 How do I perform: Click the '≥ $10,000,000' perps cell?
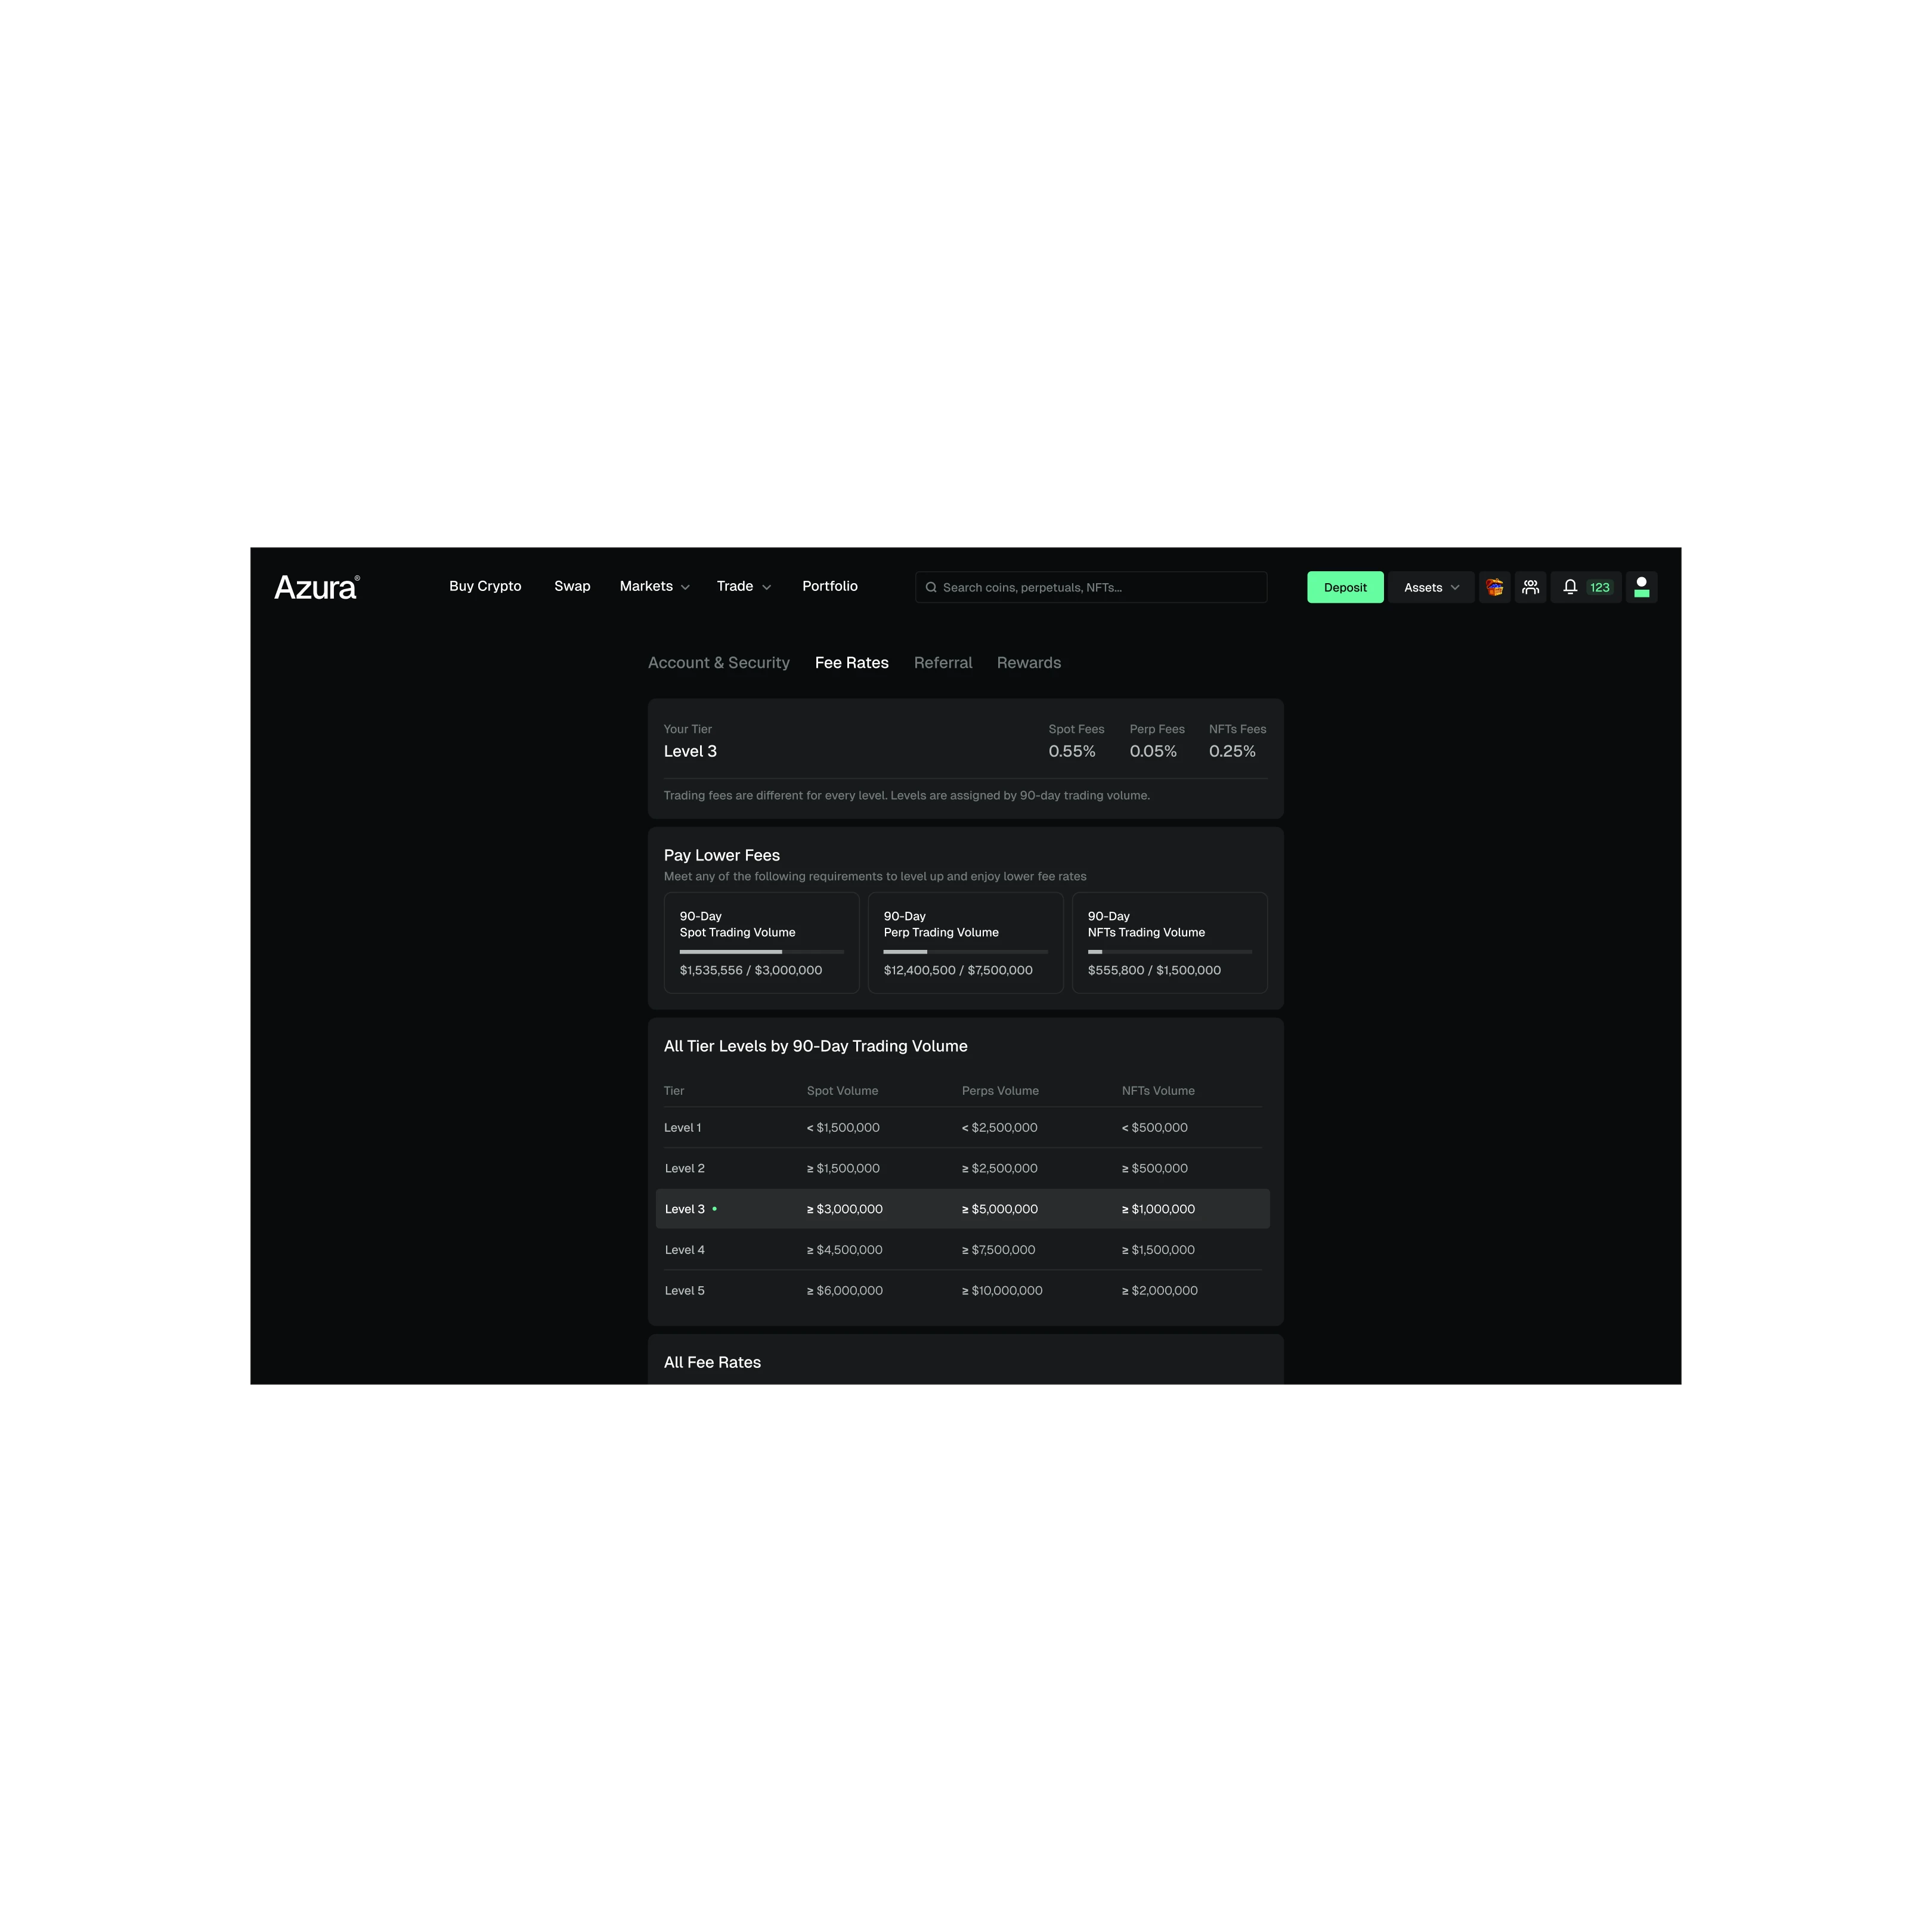tap(1002, 1291)
